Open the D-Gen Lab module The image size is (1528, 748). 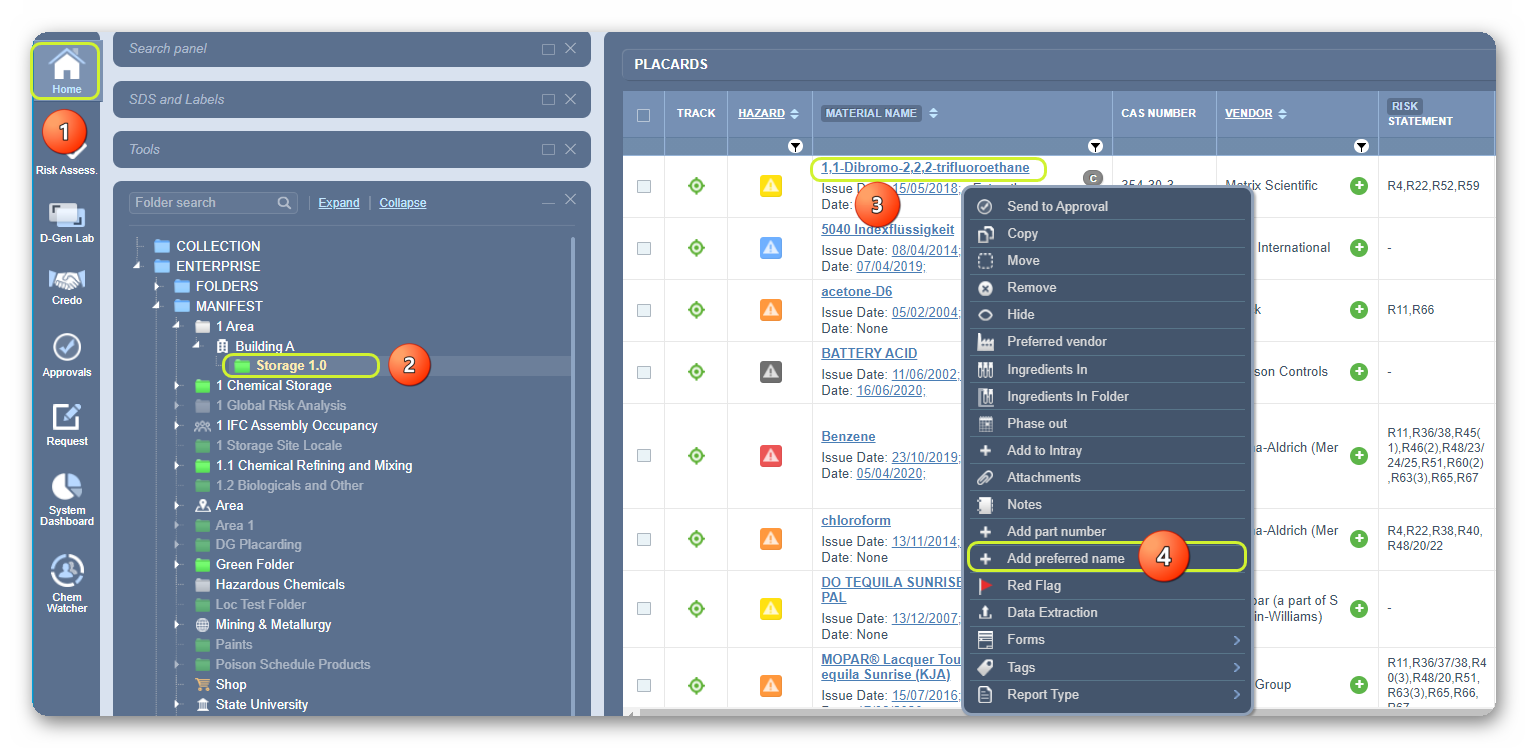click(66, 223)
